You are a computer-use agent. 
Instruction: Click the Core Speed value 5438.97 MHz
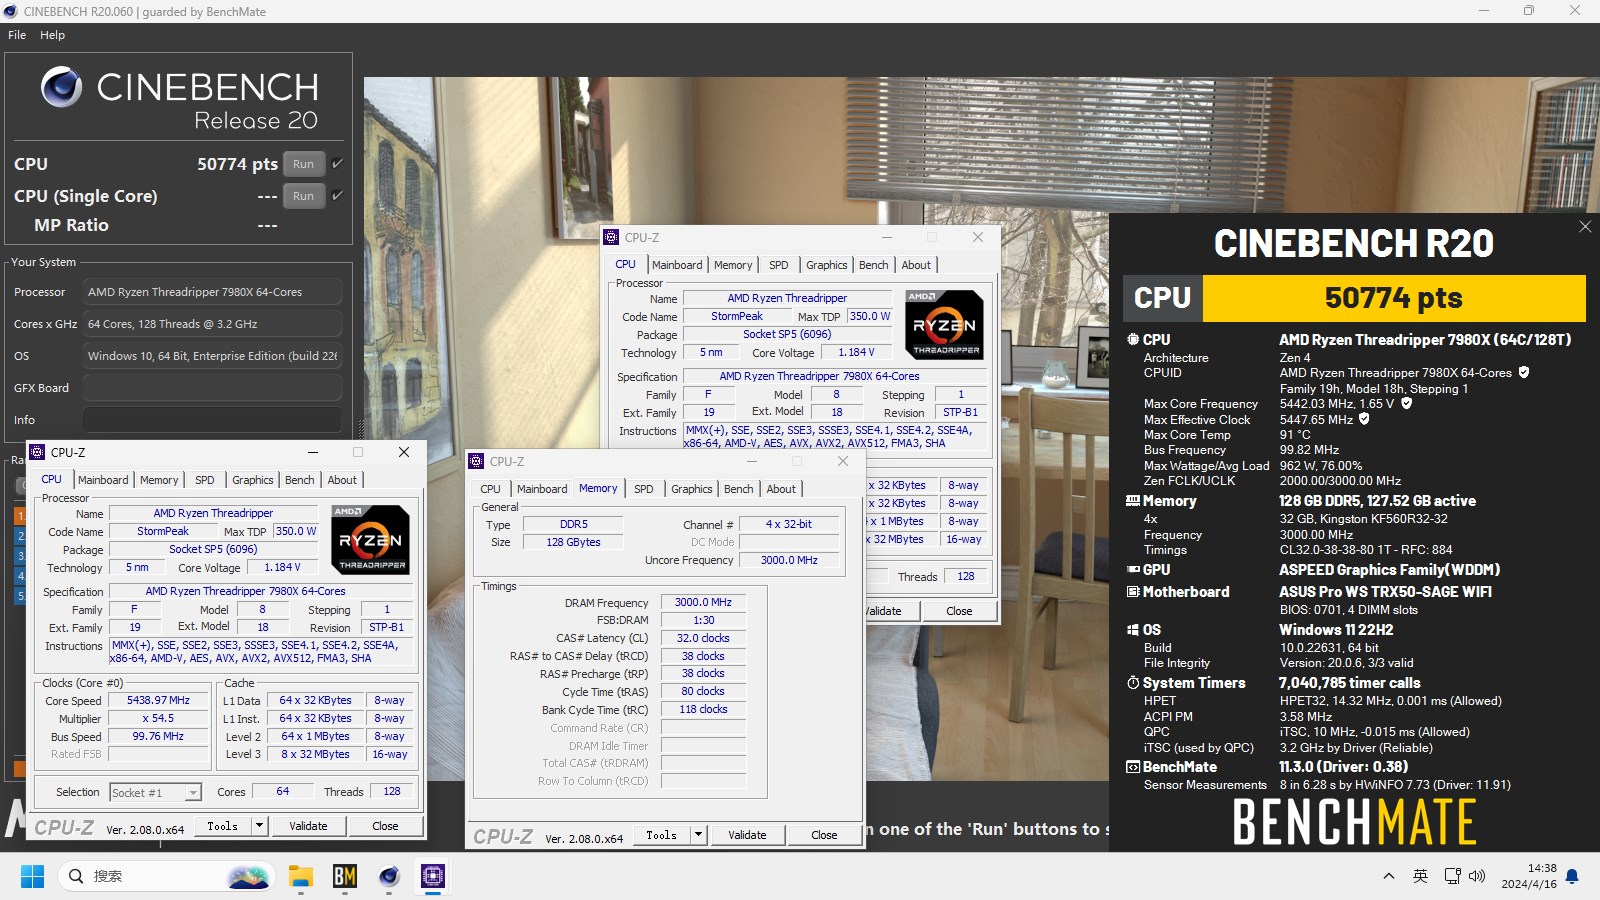[x=158, y=700]
